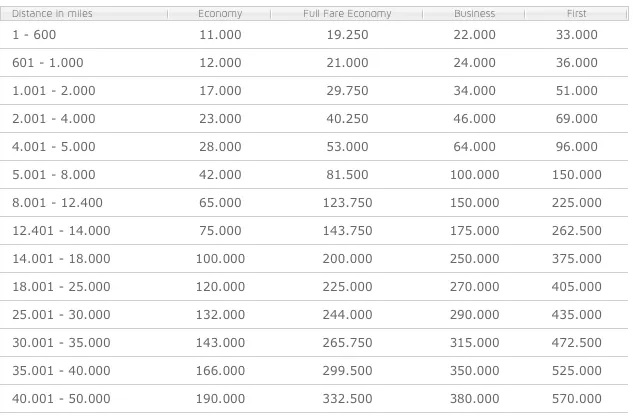Select the 8.001 - 12.400 distance row
The image size is (633, 420).
click(314, 202)
